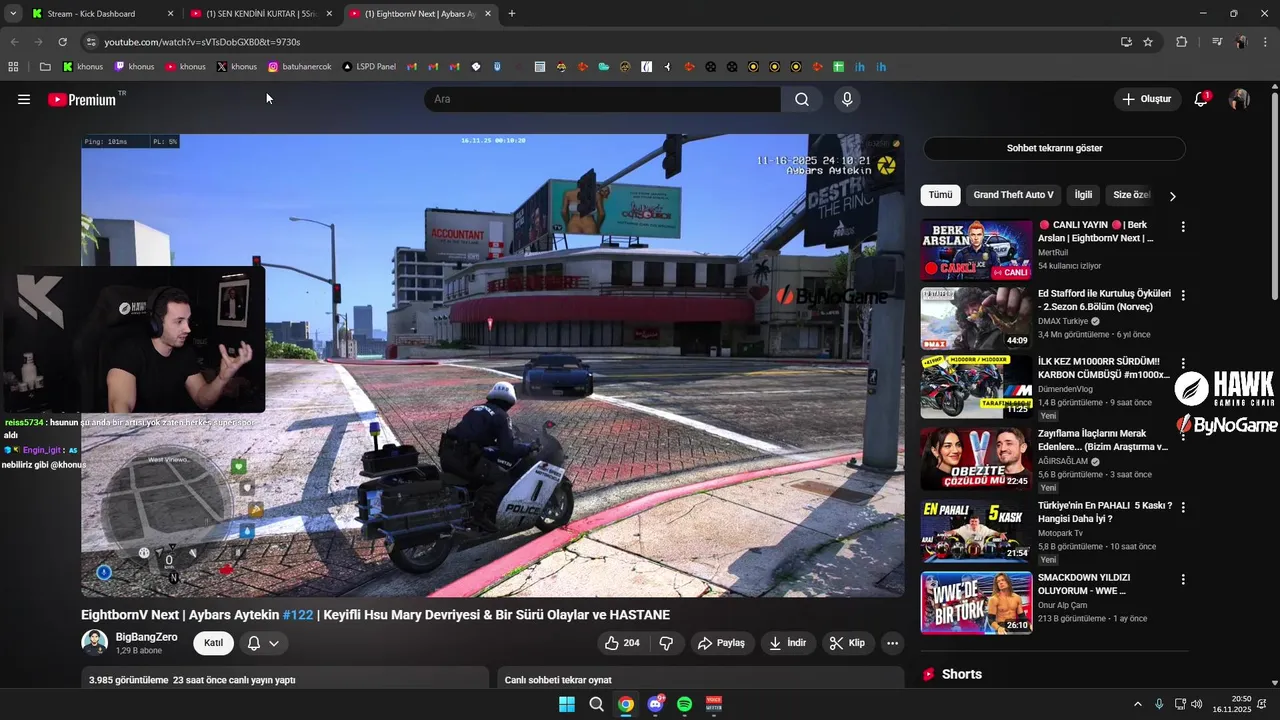Click the Paylaş share button
The height and width of the screenshot is (720, 1280).
click(x=721, y=643)
